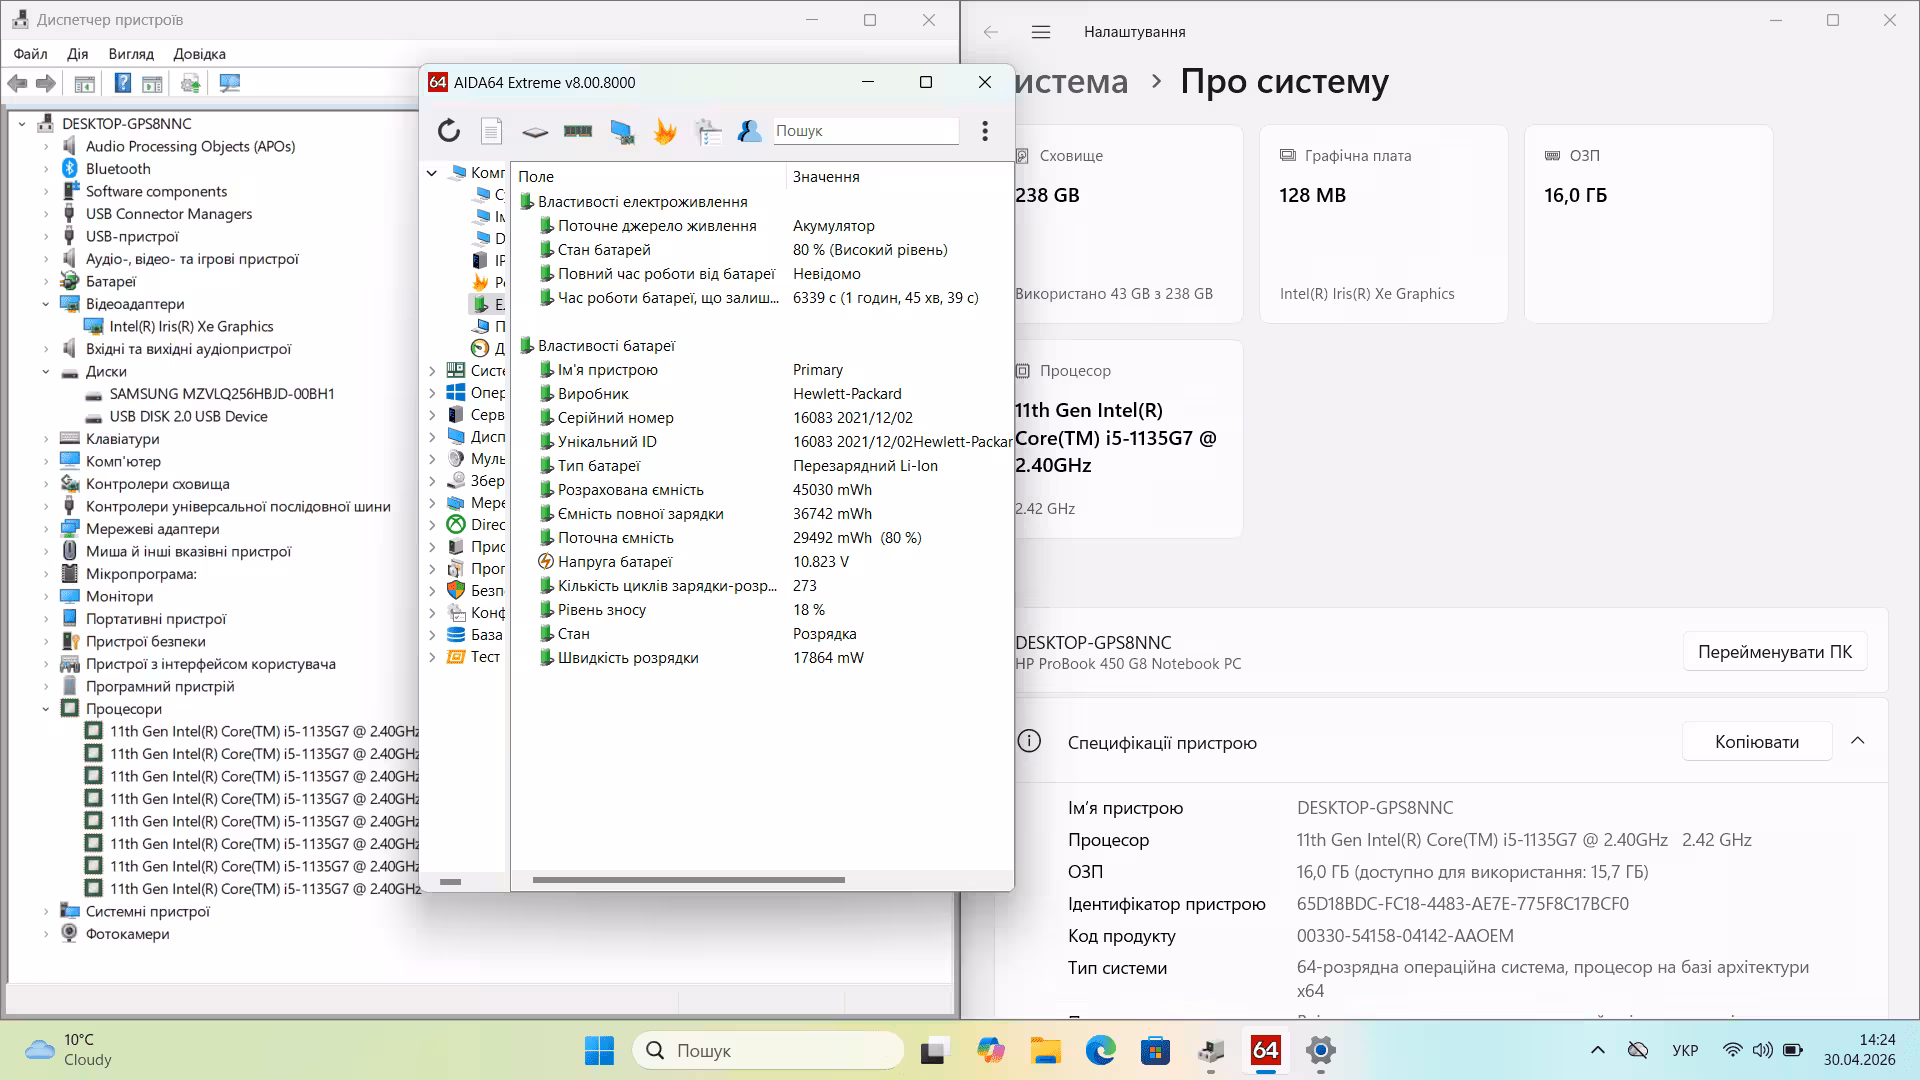Expand Мережеві адаптери node in Device Manager
The image size is (1920, 1080).
pos(45,529)
